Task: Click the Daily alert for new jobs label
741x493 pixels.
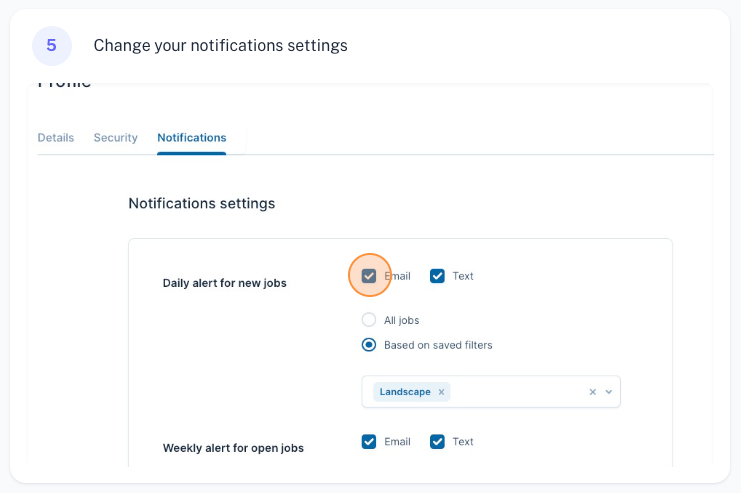Action: coord(224,283)
